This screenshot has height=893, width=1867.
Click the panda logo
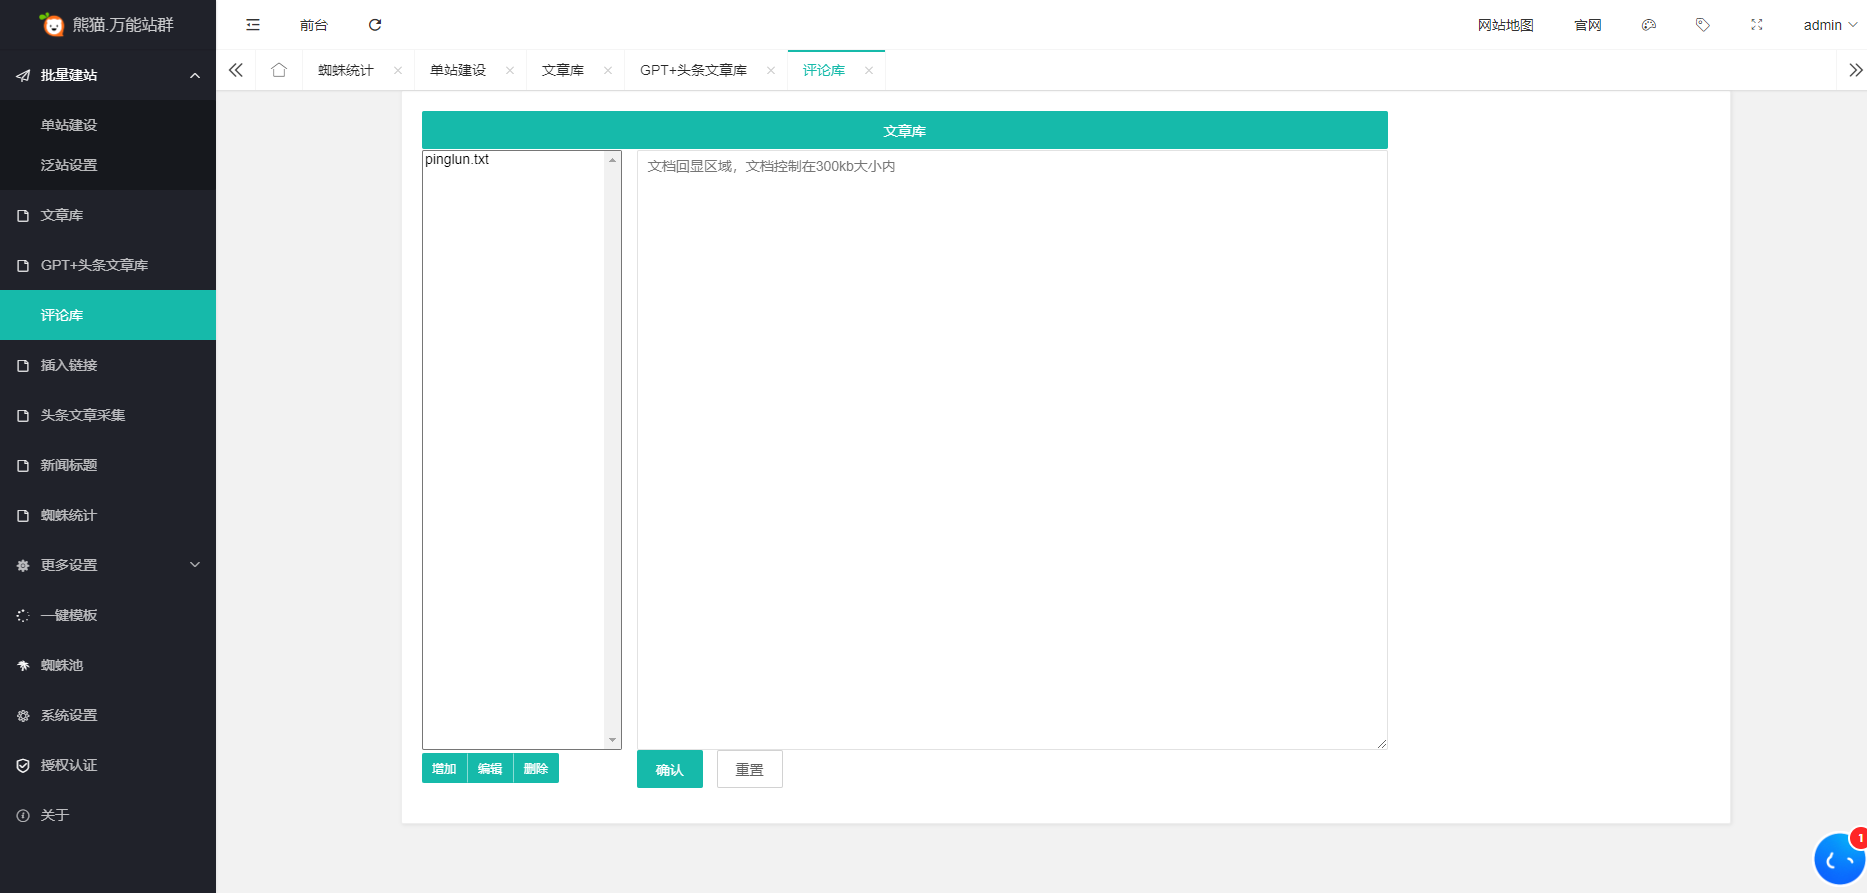pos(51,24)
